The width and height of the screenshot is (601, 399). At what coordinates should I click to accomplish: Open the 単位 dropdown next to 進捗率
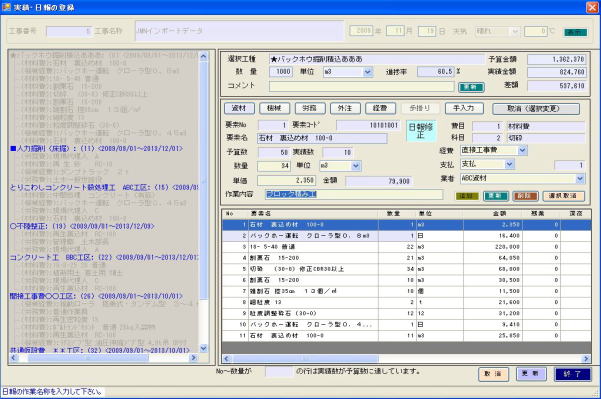(368, 72)
